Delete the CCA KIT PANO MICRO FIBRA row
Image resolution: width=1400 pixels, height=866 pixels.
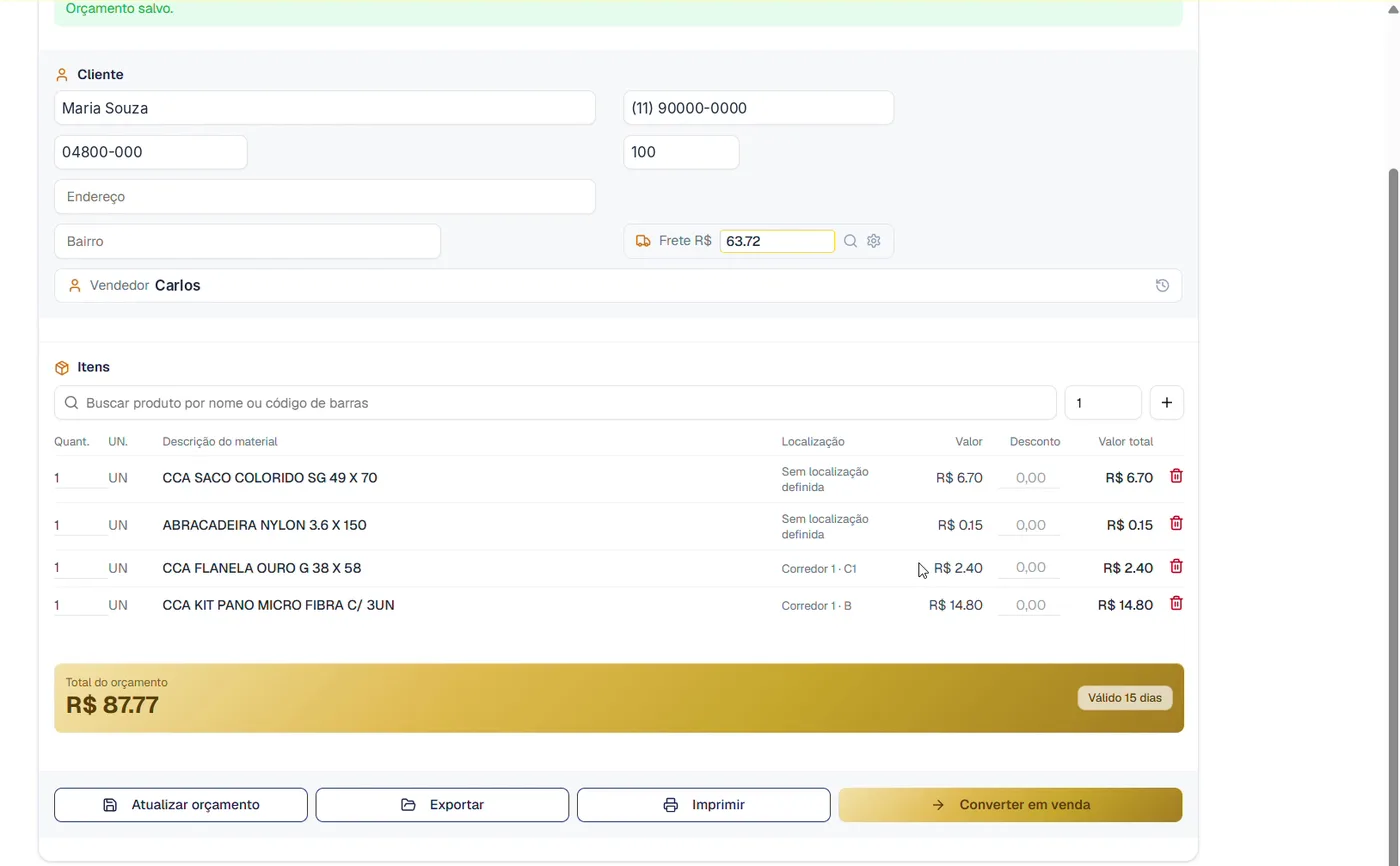1176,603
